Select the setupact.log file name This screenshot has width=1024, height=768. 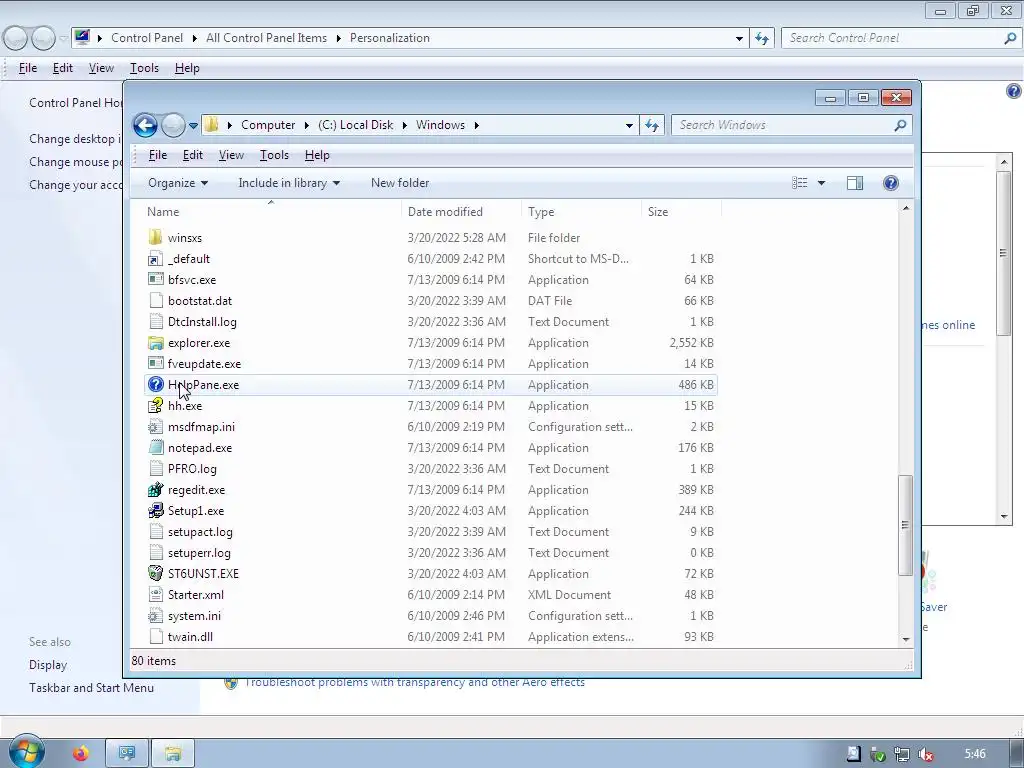click(200, 532)
